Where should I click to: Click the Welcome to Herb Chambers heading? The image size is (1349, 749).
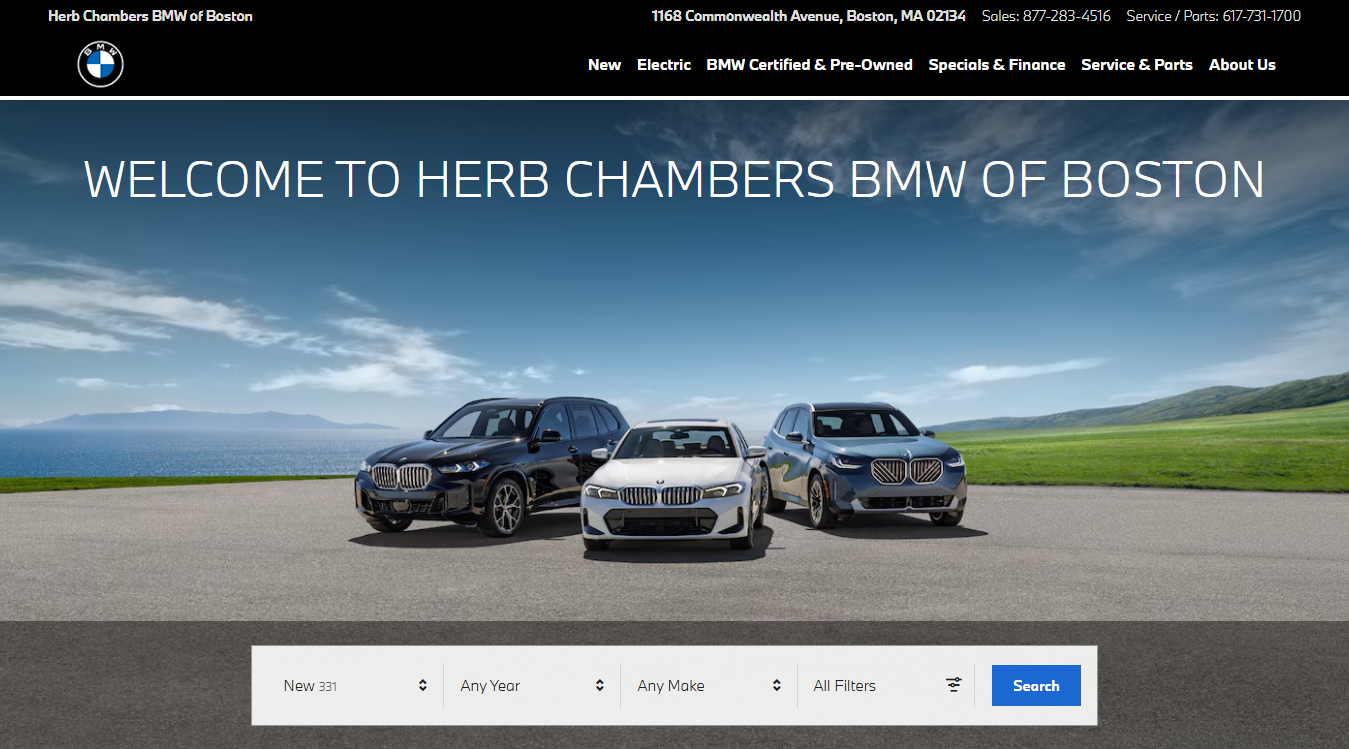[675, 179]
